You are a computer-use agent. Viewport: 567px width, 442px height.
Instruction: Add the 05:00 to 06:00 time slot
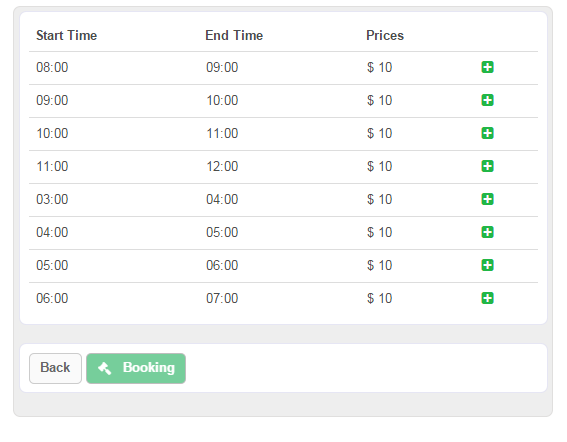pyautogui.click(x=487, y=265)
